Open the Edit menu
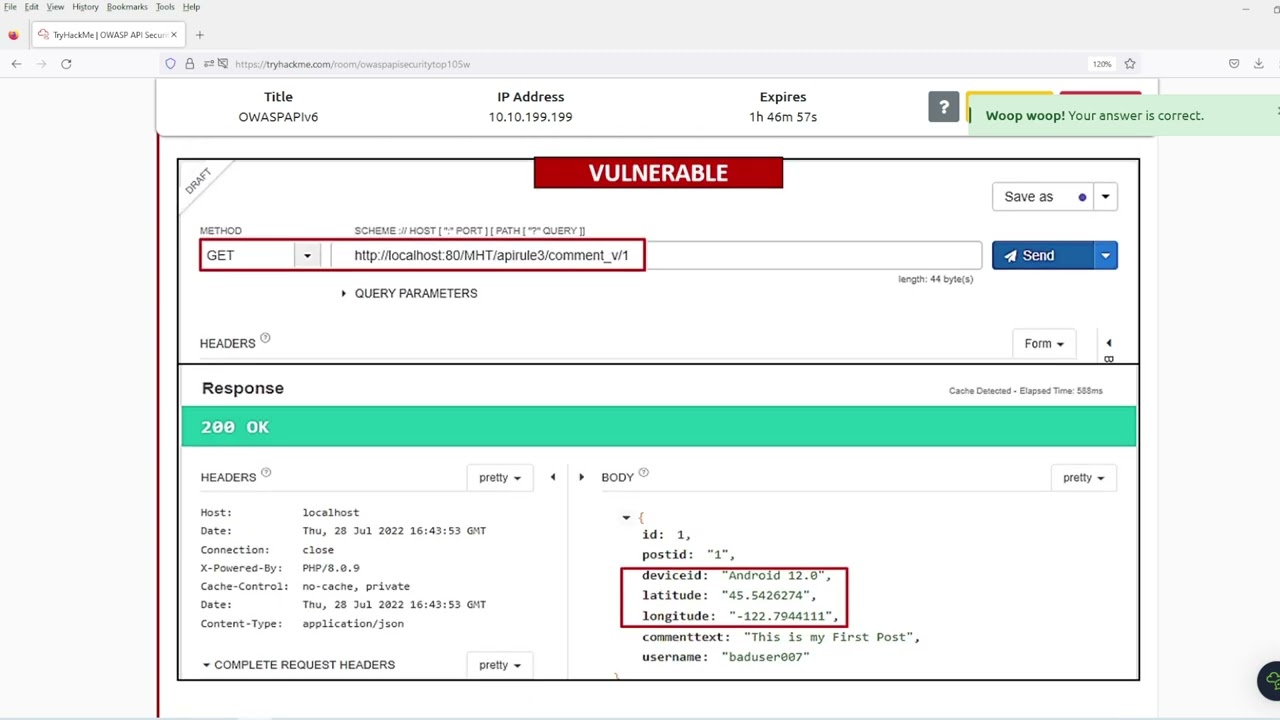Viewport: 1280px width, 720px height. tap(32, 7)
